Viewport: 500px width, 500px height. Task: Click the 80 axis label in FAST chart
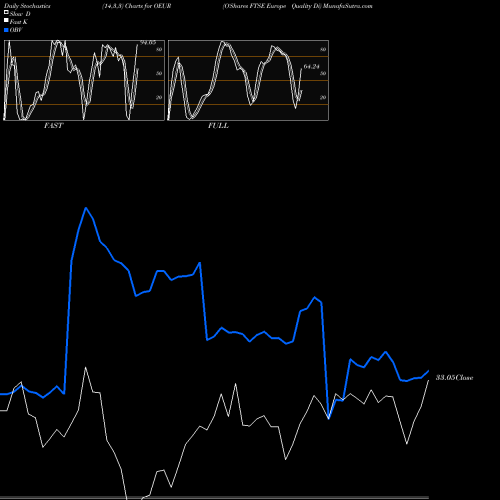coord(159,49)
